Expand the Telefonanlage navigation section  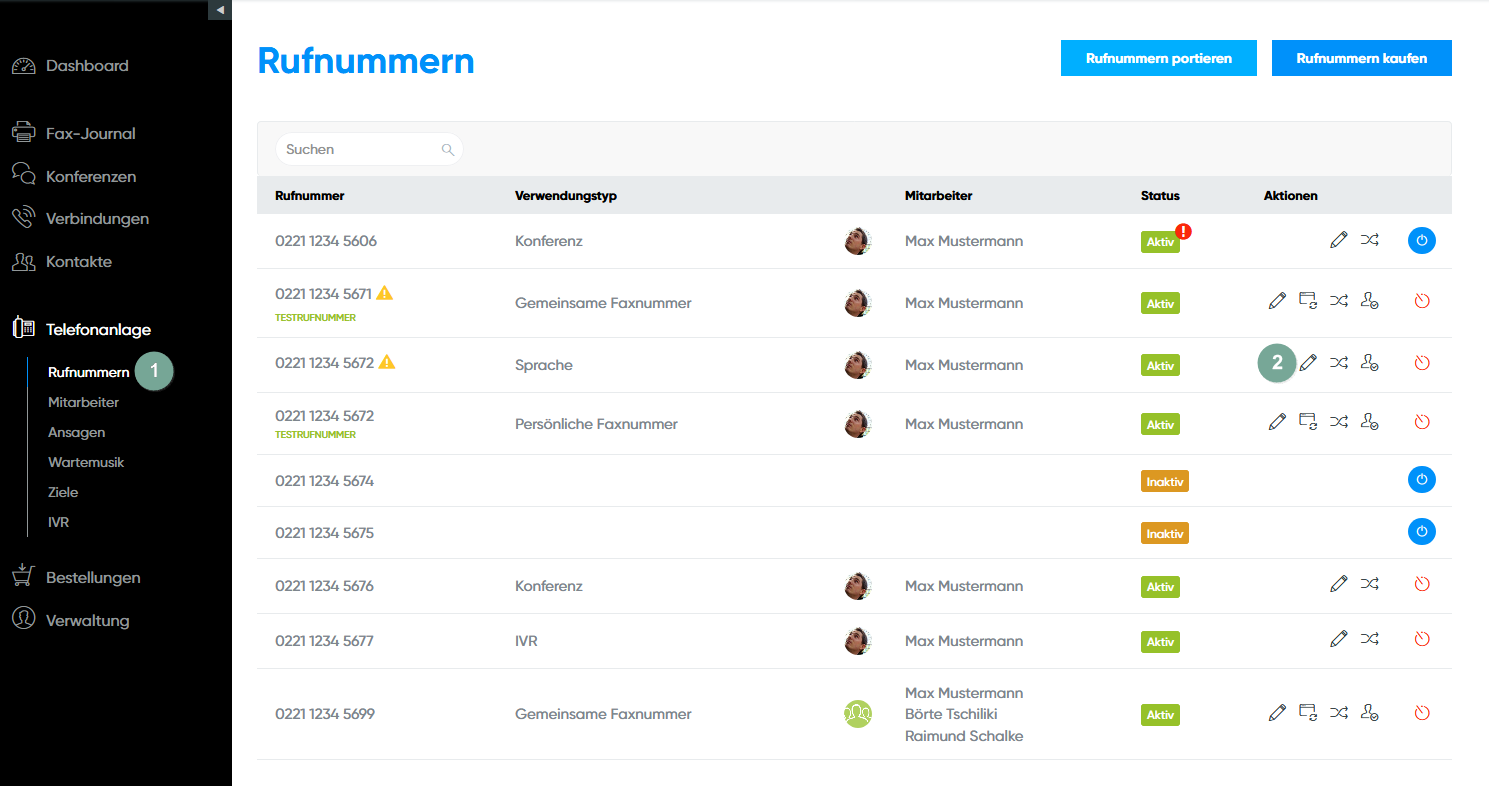[x=98, y=329]
